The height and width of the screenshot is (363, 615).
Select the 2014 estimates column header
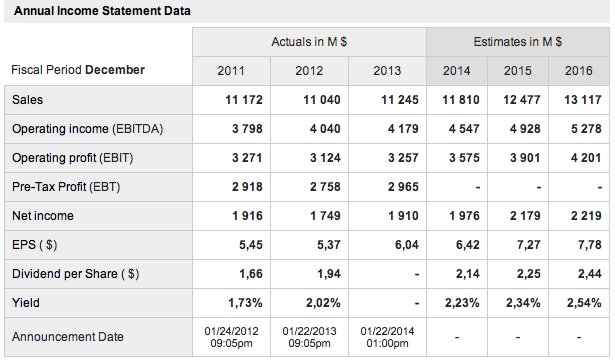[457, 71]
